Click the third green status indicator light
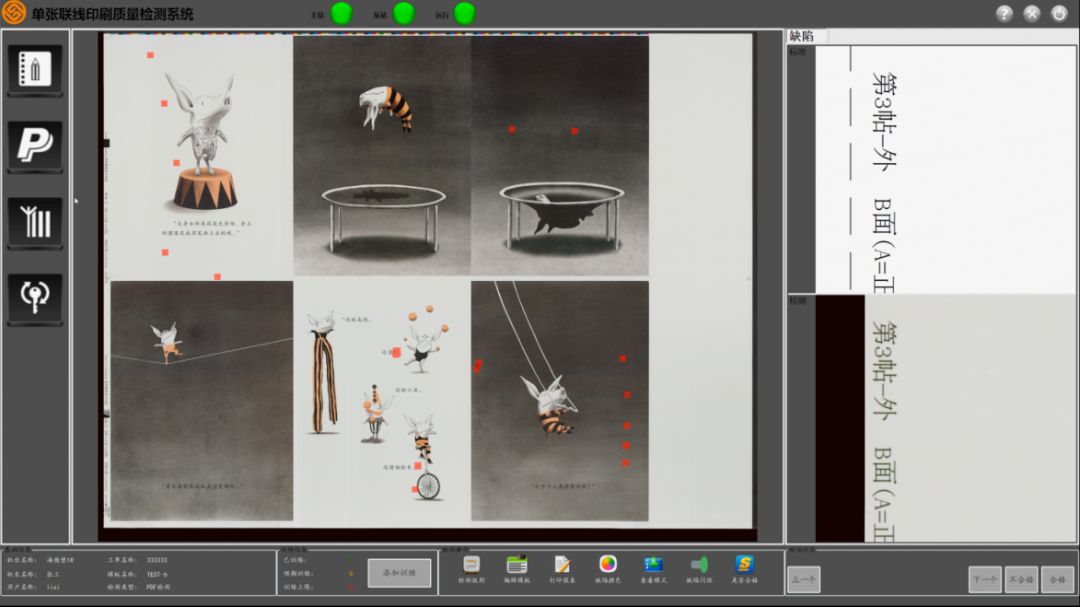 pos(465,13)
